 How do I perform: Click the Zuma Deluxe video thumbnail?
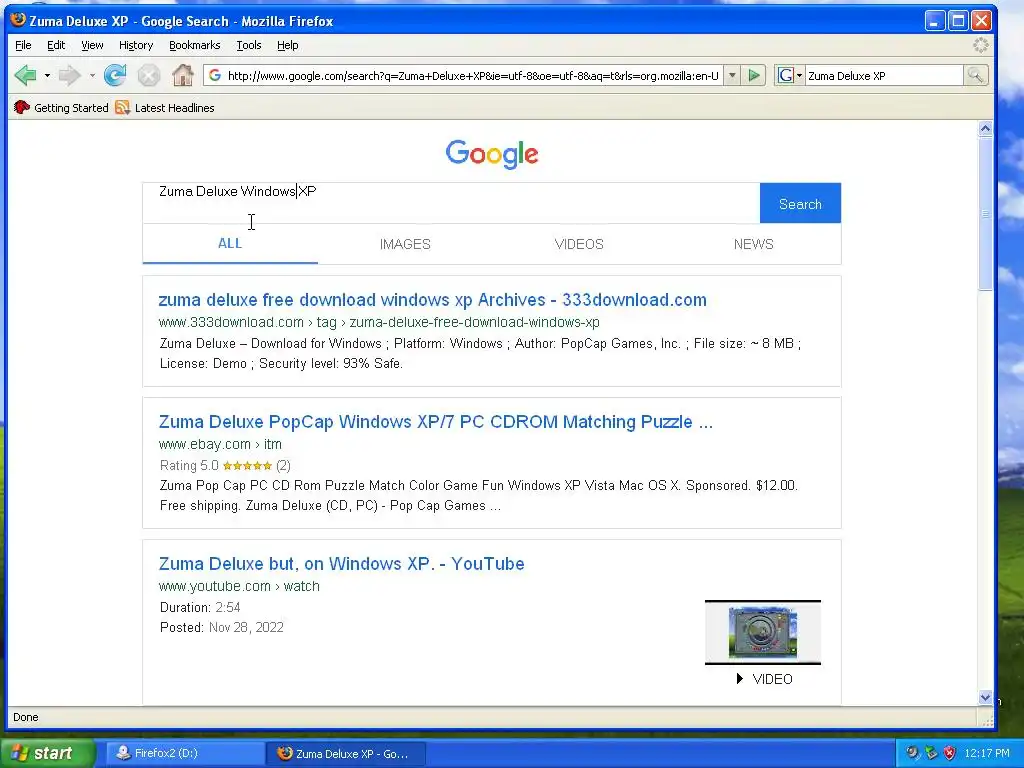click(x=763, y=632)
